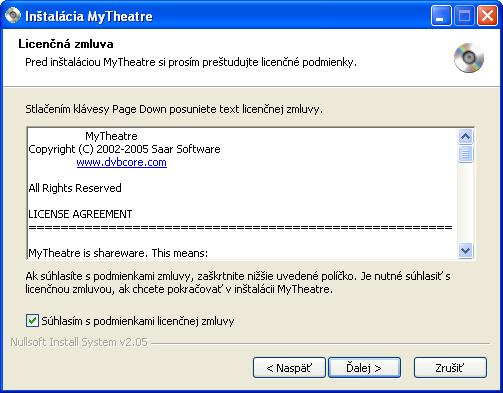Click the large CD icon in header
This screenshot has width=503, height=393.
469,58
